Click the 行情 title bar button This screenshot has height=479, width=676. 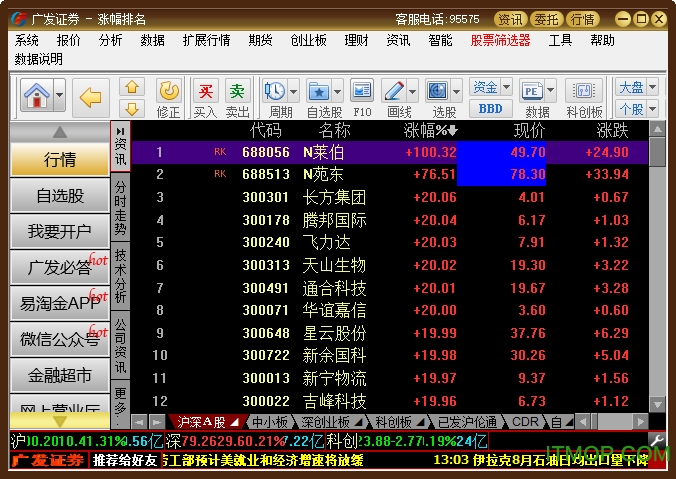coord(582,19)
